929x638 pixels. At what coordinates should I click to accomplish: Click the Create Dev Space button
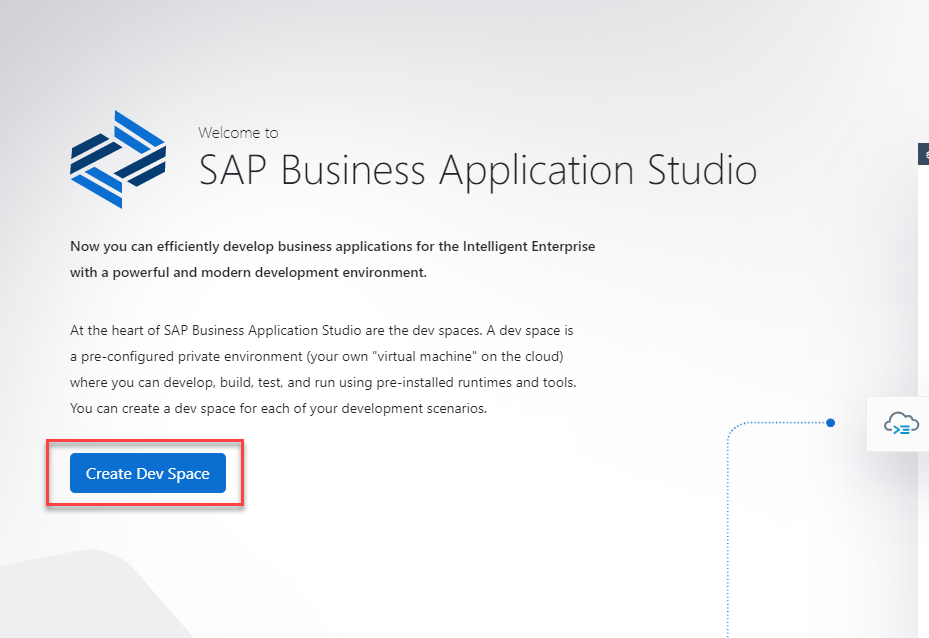click(147, 473)
